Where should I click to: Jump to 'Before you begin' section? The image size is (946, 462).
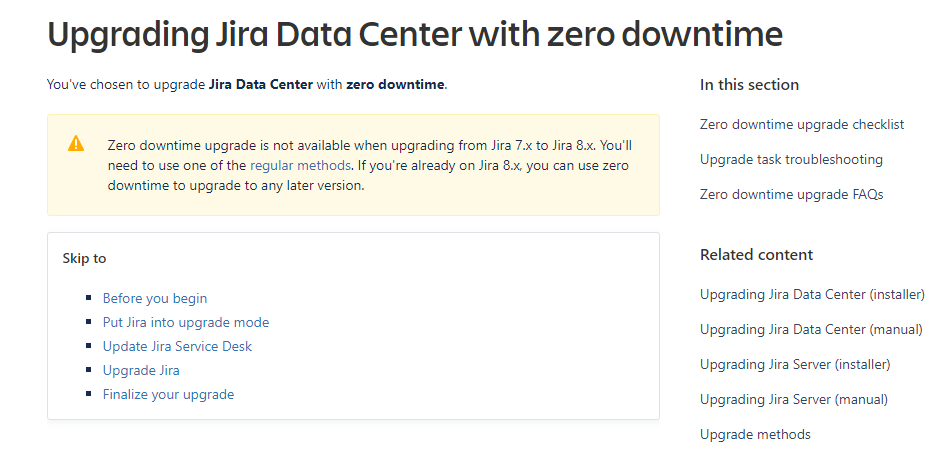click(x=155, y=298)
